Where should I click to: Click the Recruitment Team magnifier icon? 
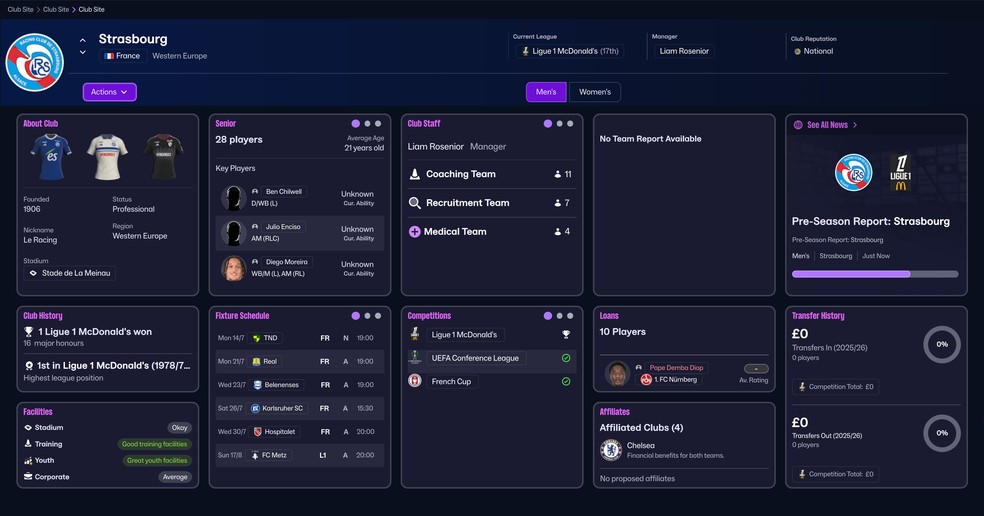414,203
